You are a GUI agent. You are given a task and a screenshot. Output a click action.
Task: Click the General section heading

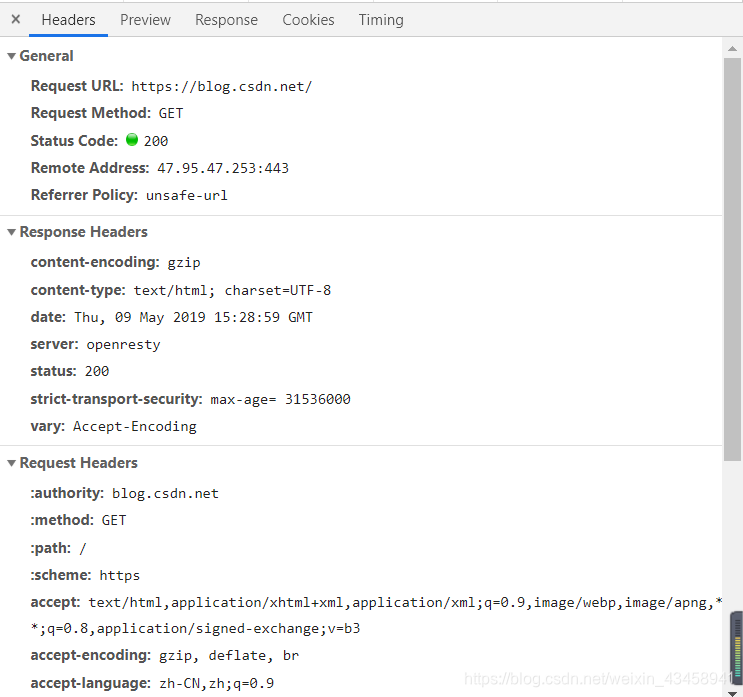point(46,56)
